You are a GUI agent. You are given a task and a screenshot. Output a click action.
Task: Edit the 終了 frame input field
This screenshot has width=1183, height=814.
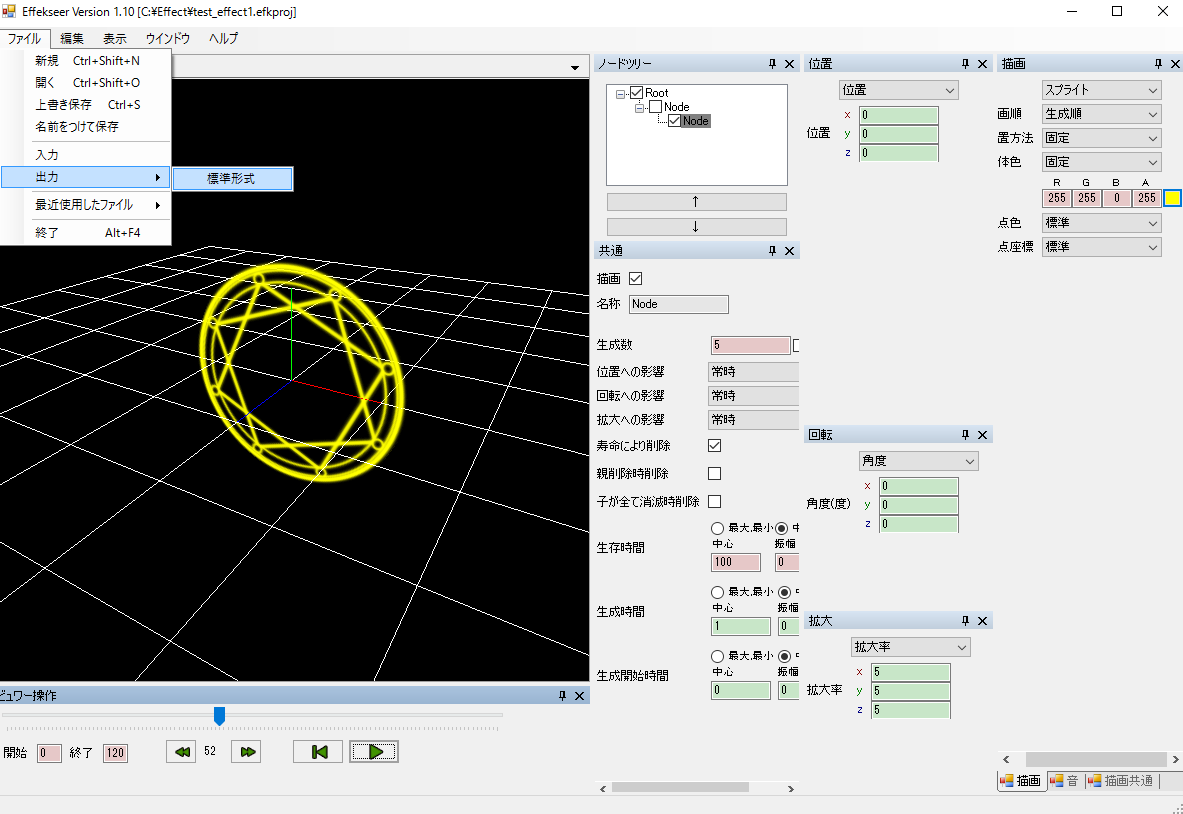[x=115, y=753]
